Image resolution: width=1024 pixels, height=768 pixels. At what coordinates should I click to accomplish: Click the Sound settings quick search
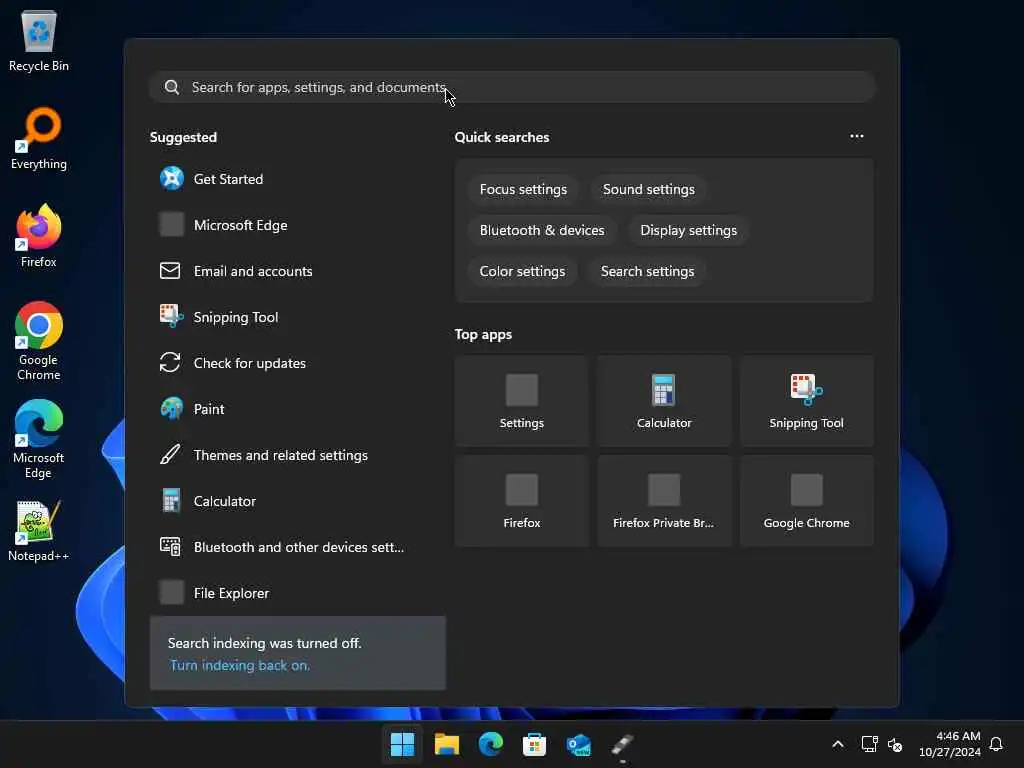[648, 189]
